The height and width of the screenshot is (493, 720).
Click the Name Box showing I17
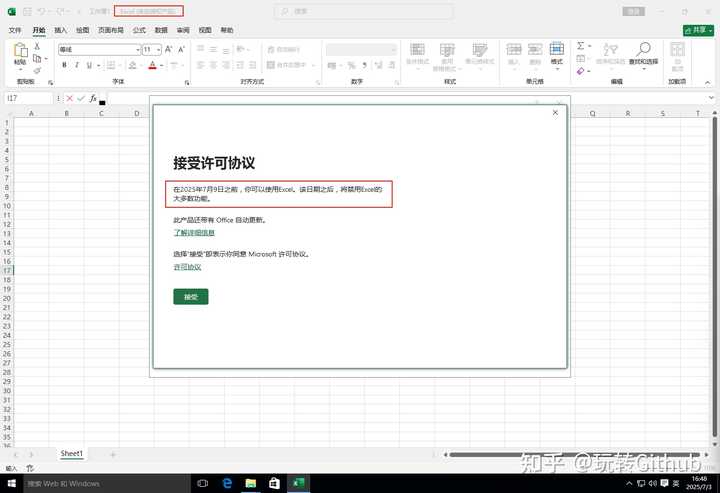pos(28,98)
